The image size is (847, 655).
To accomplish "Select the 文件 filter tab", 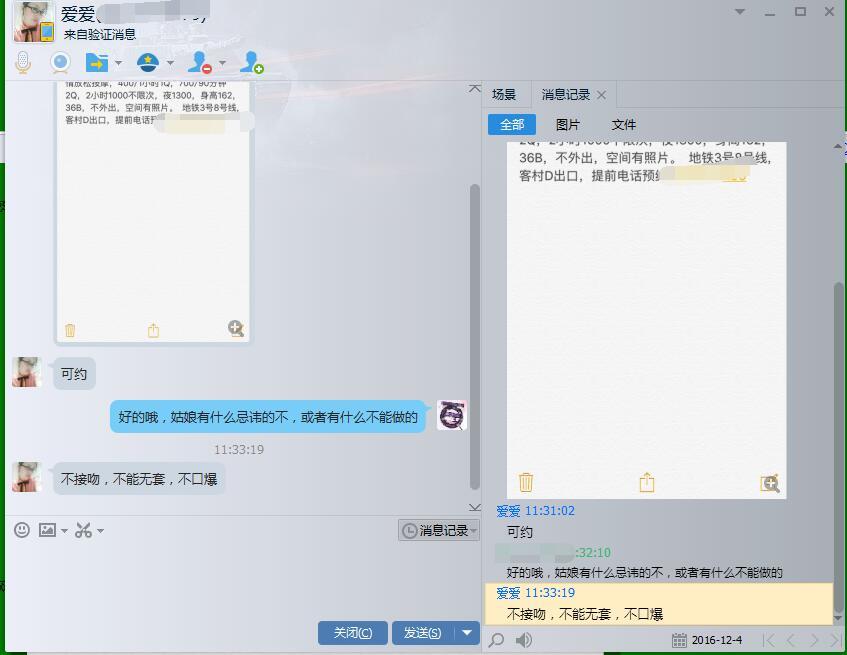I will [x=623, y=125].
